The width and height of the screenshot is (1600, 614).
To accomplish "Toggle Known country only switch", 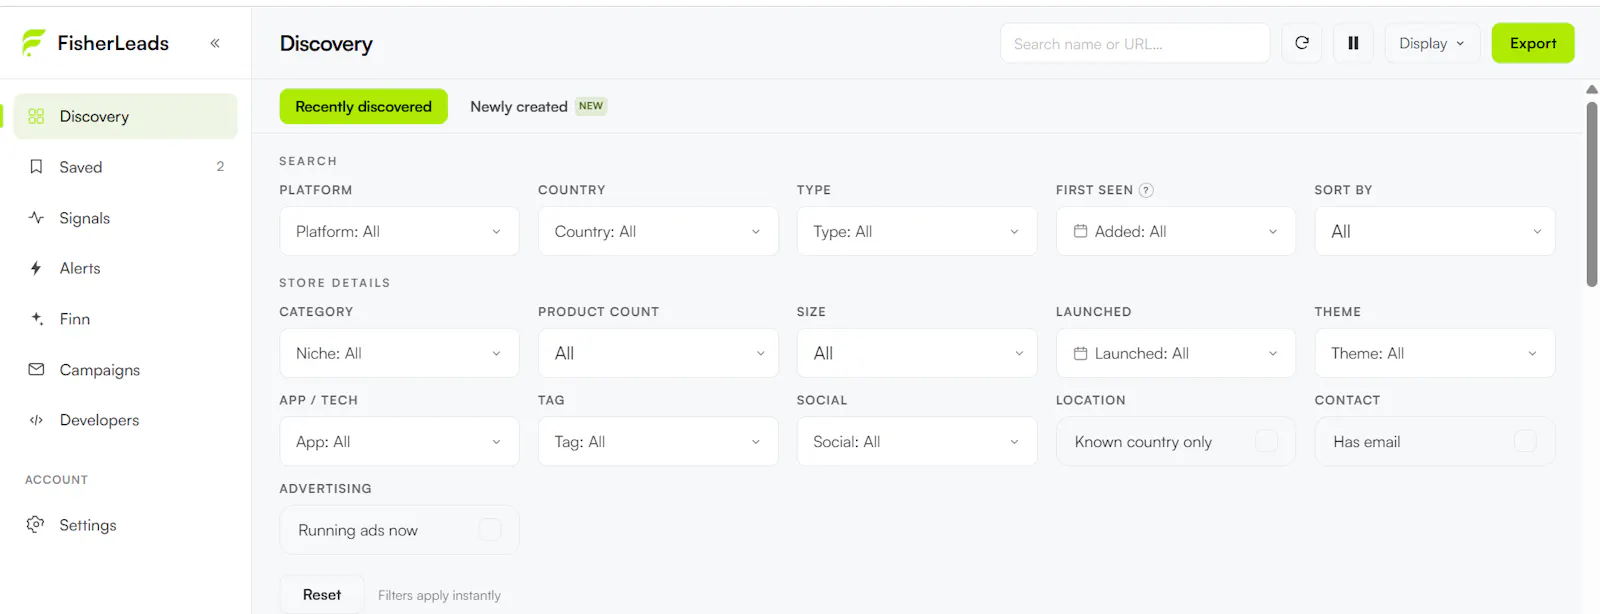I will point(1266,441).
